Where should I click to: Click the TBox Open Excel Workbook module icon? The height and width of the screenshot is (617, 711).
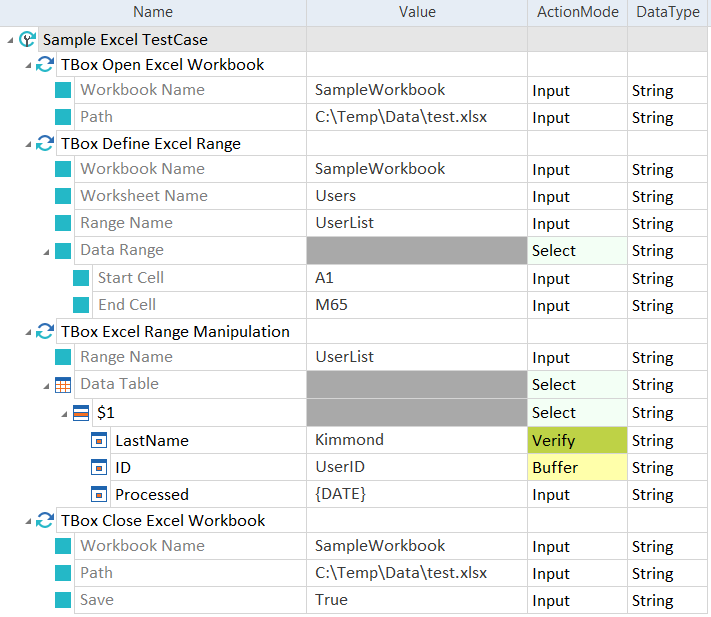pyautogui.click(x=45, y=65)
